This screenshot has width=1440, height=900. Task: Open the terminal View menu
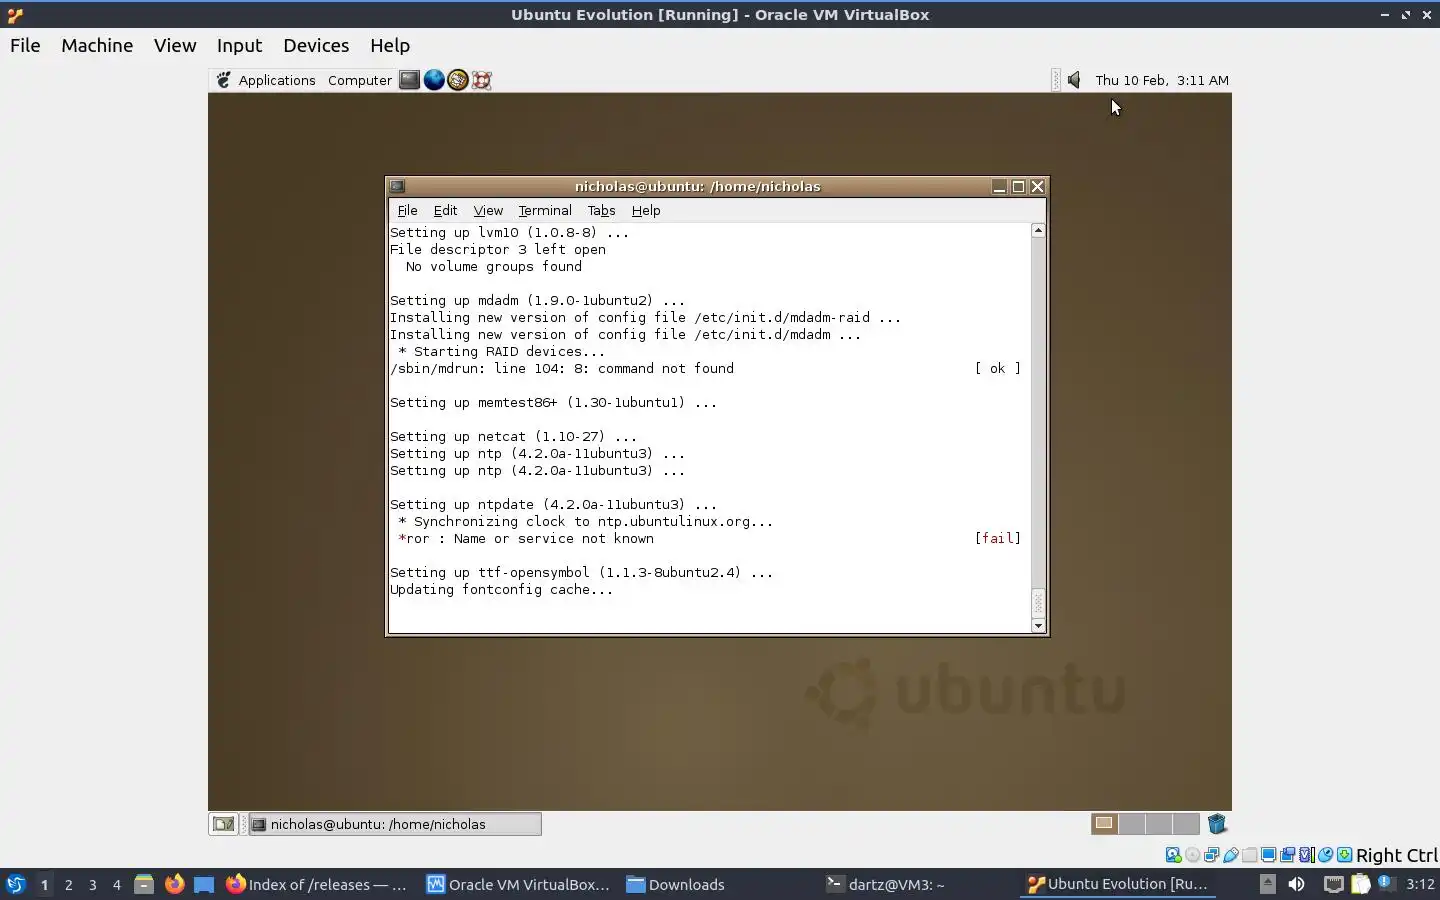(488, 210)
